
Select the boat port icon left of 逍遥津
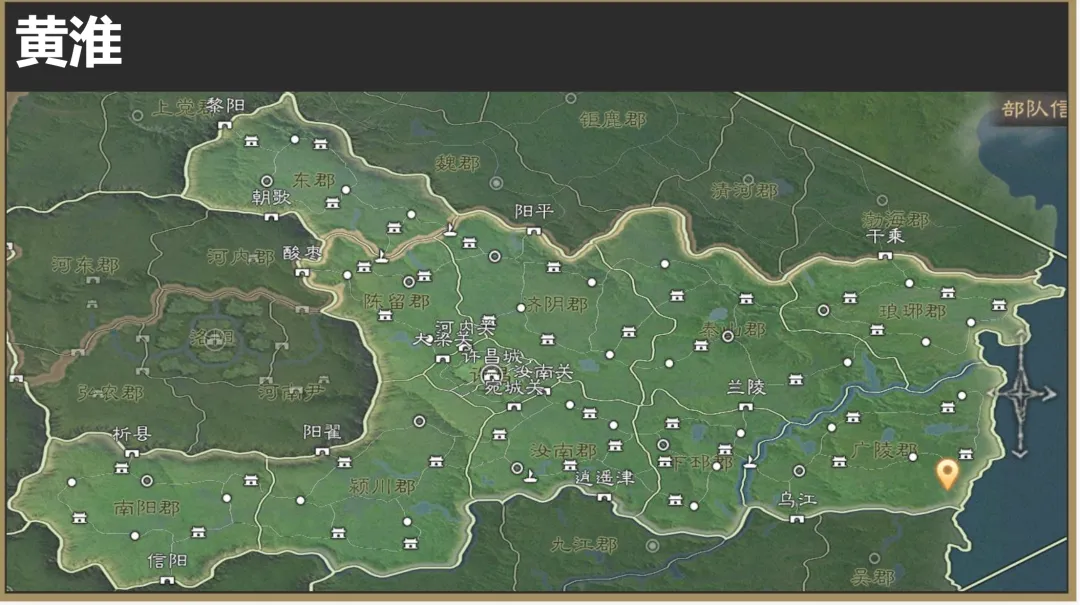coord(530,475)
